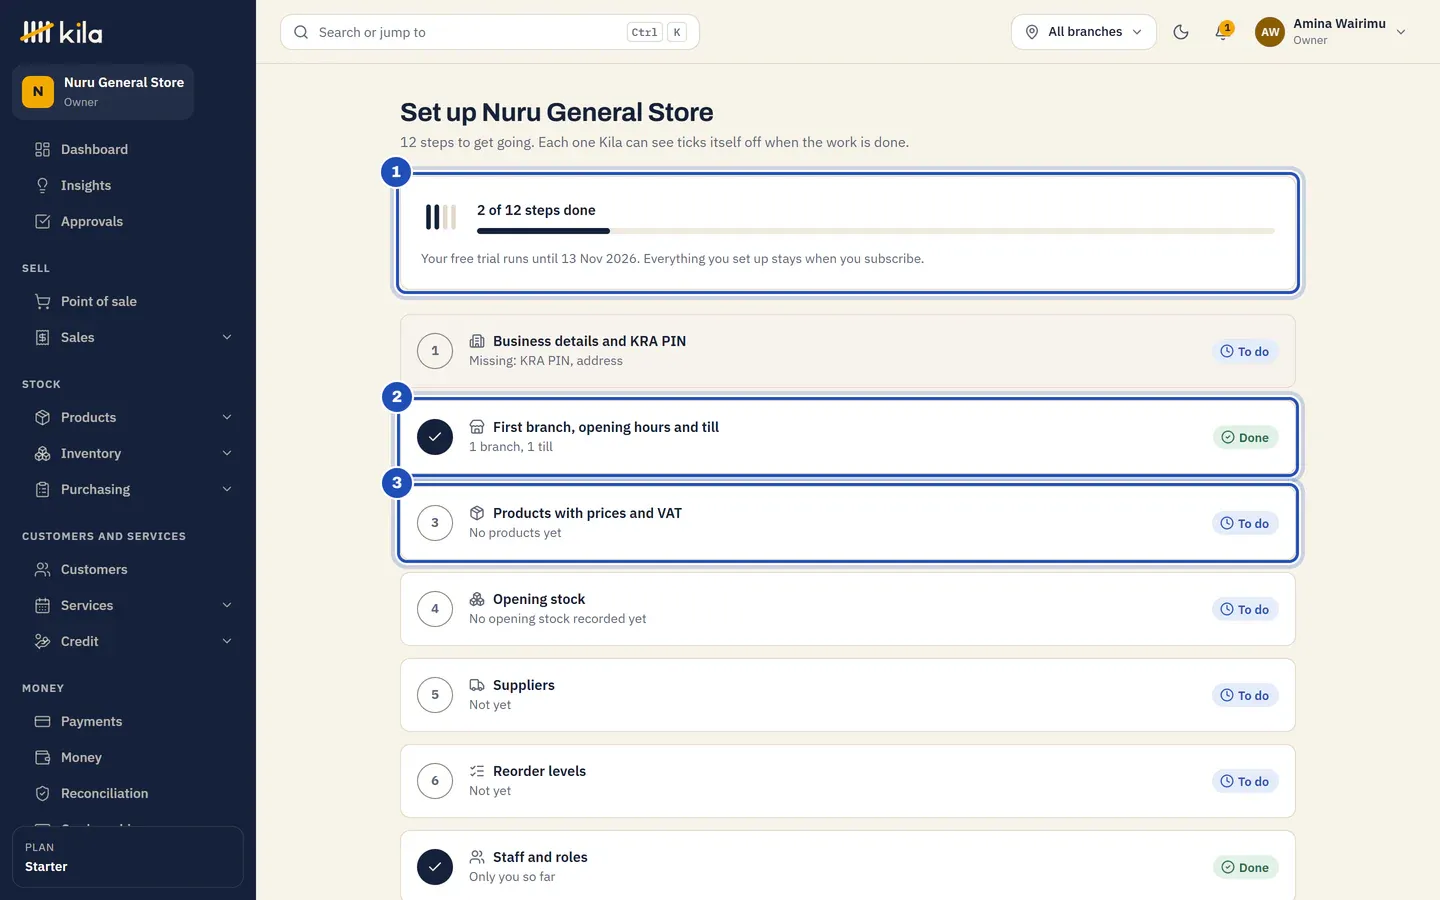Click the Staff and roles checkmark circle

tap(435, 867)
